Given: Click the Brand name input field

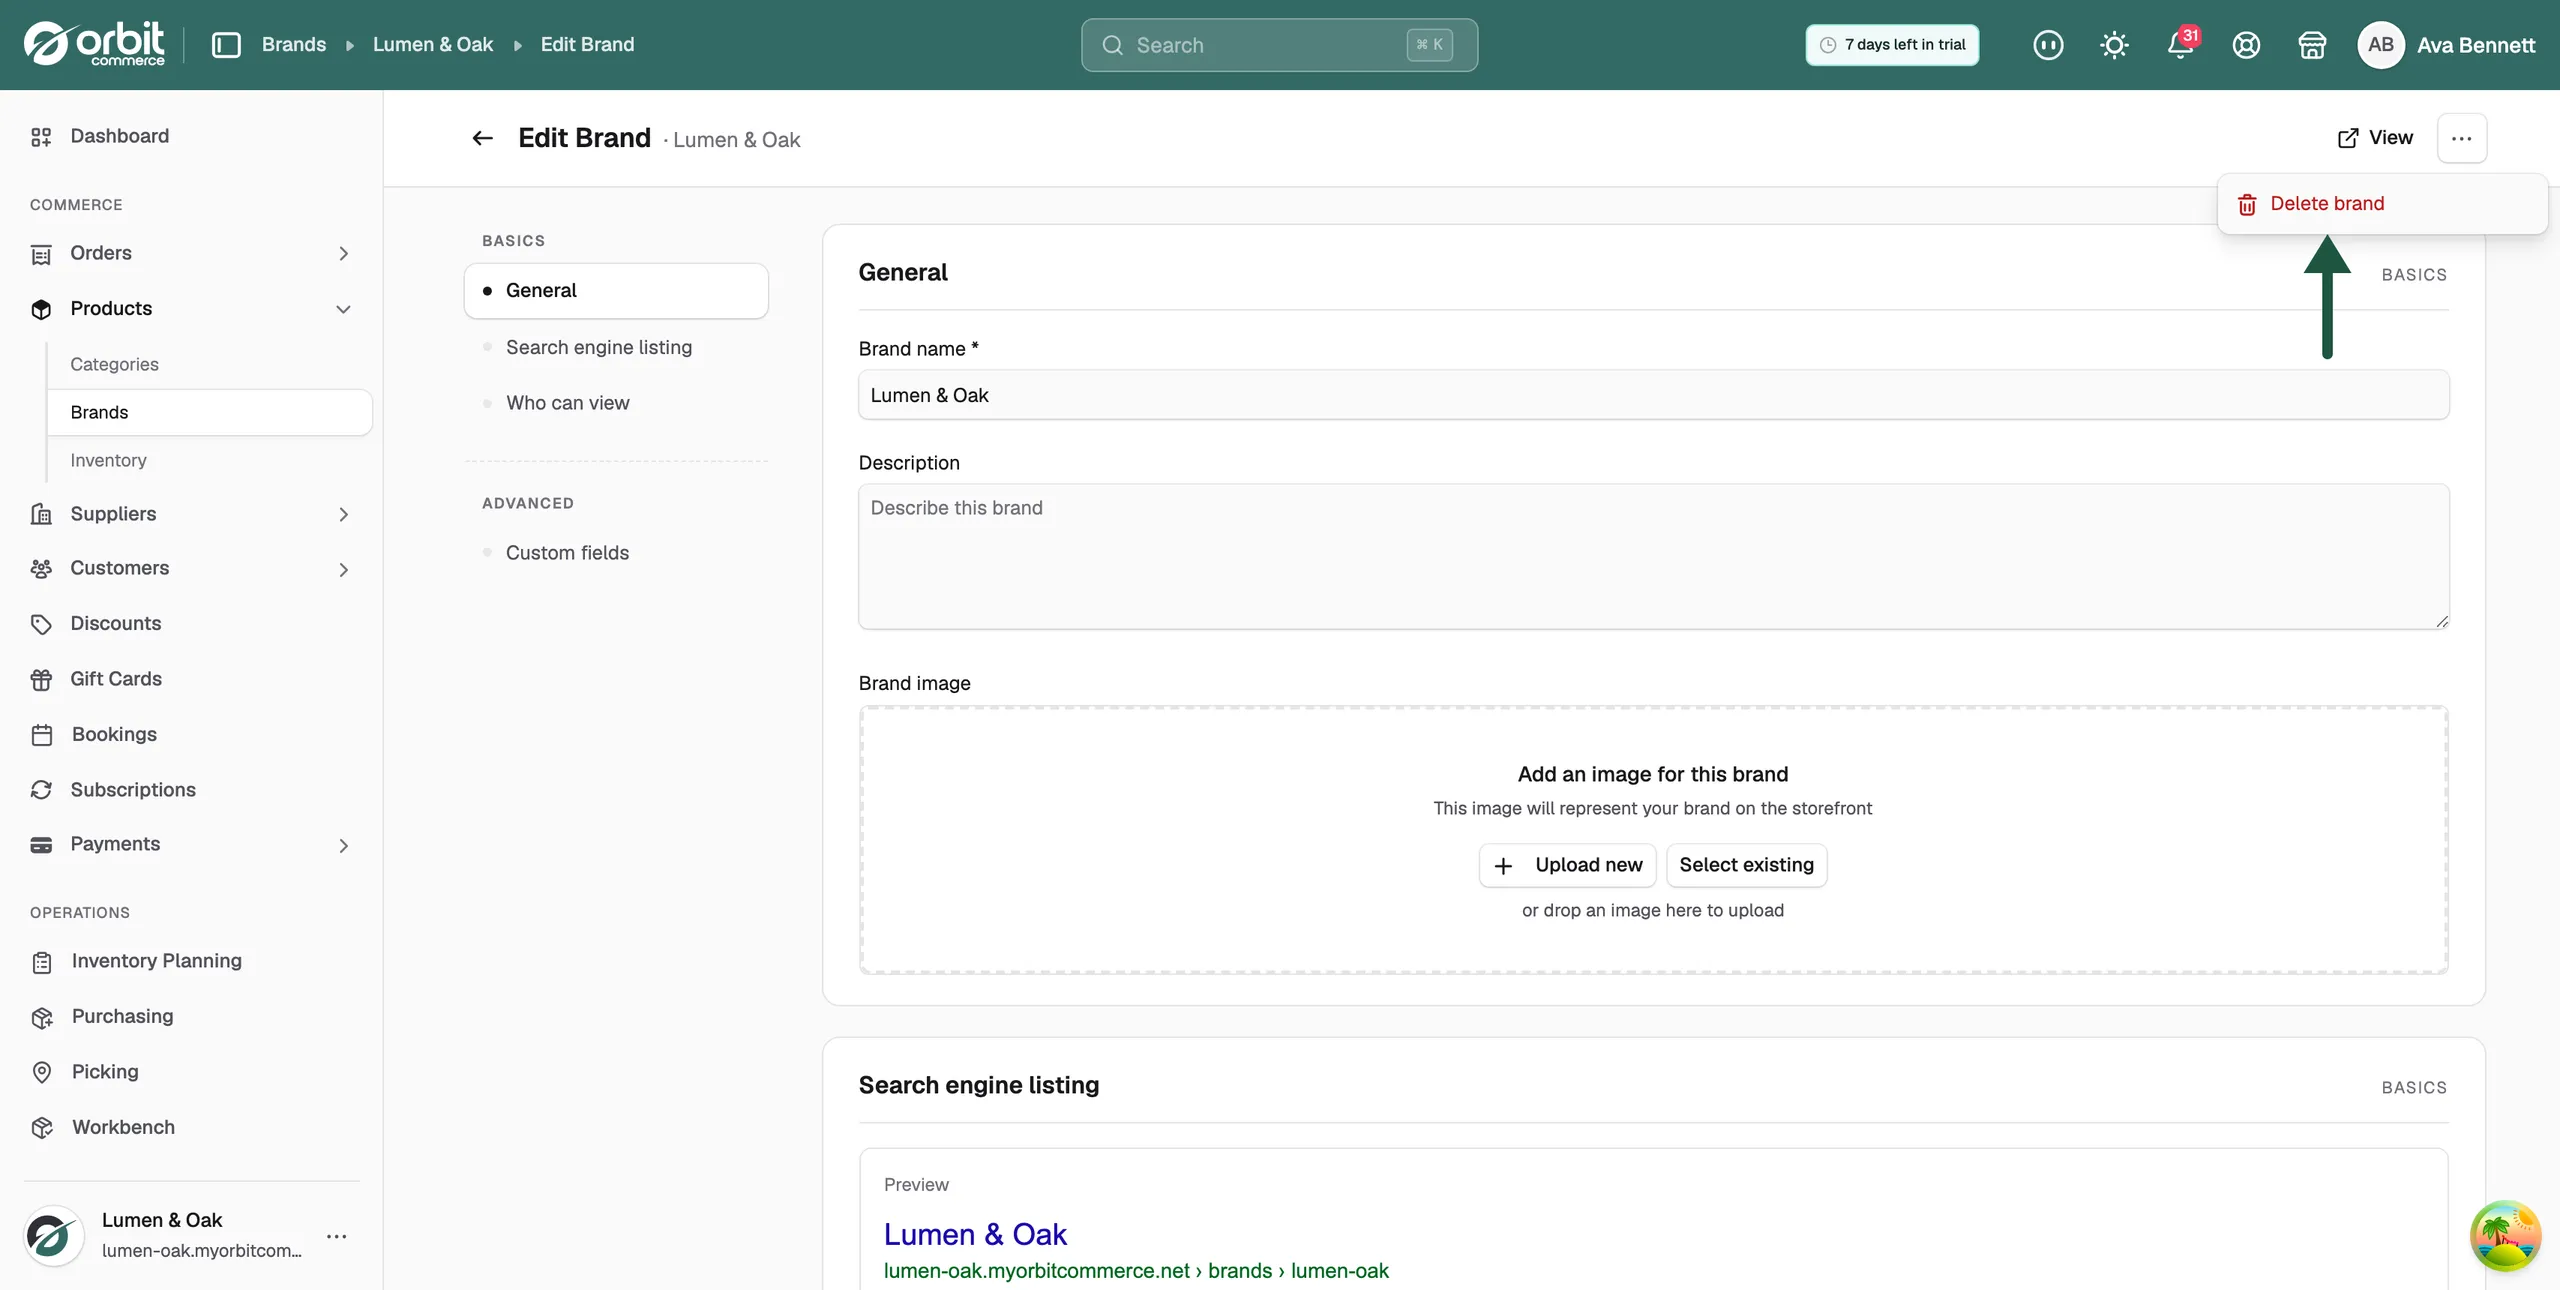Looking at the screenshot, I should pos(1654,395).
